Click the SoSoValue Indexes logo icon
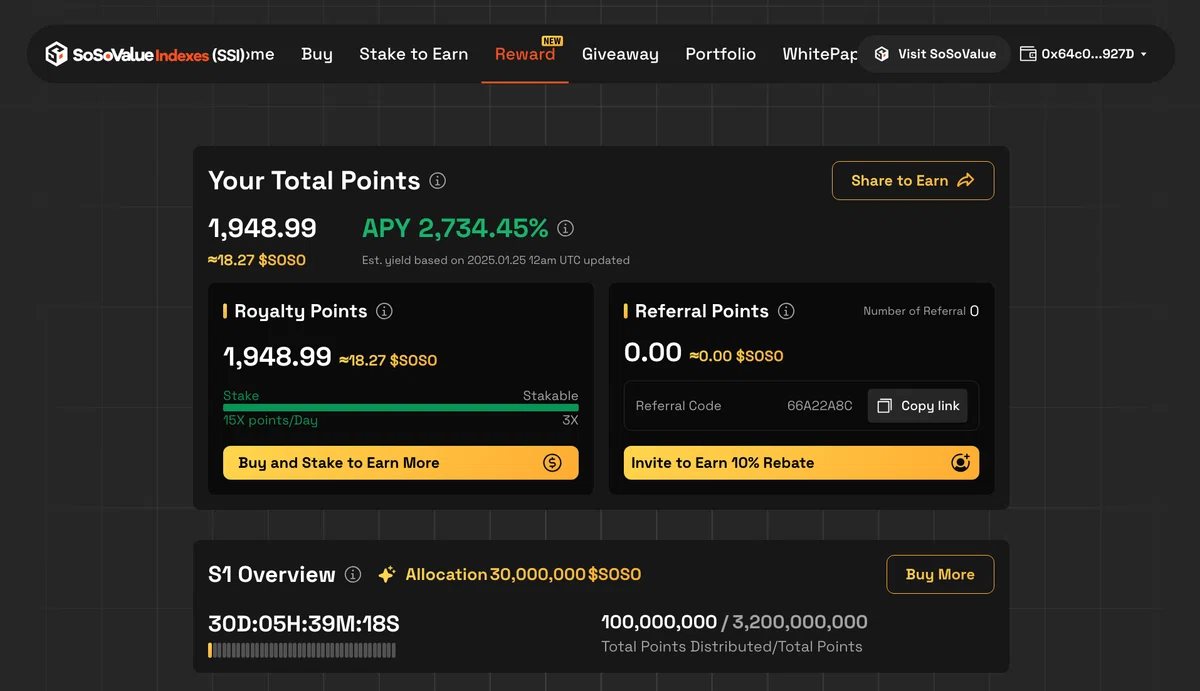The image size is (1200, 691). tap(57, 54)
